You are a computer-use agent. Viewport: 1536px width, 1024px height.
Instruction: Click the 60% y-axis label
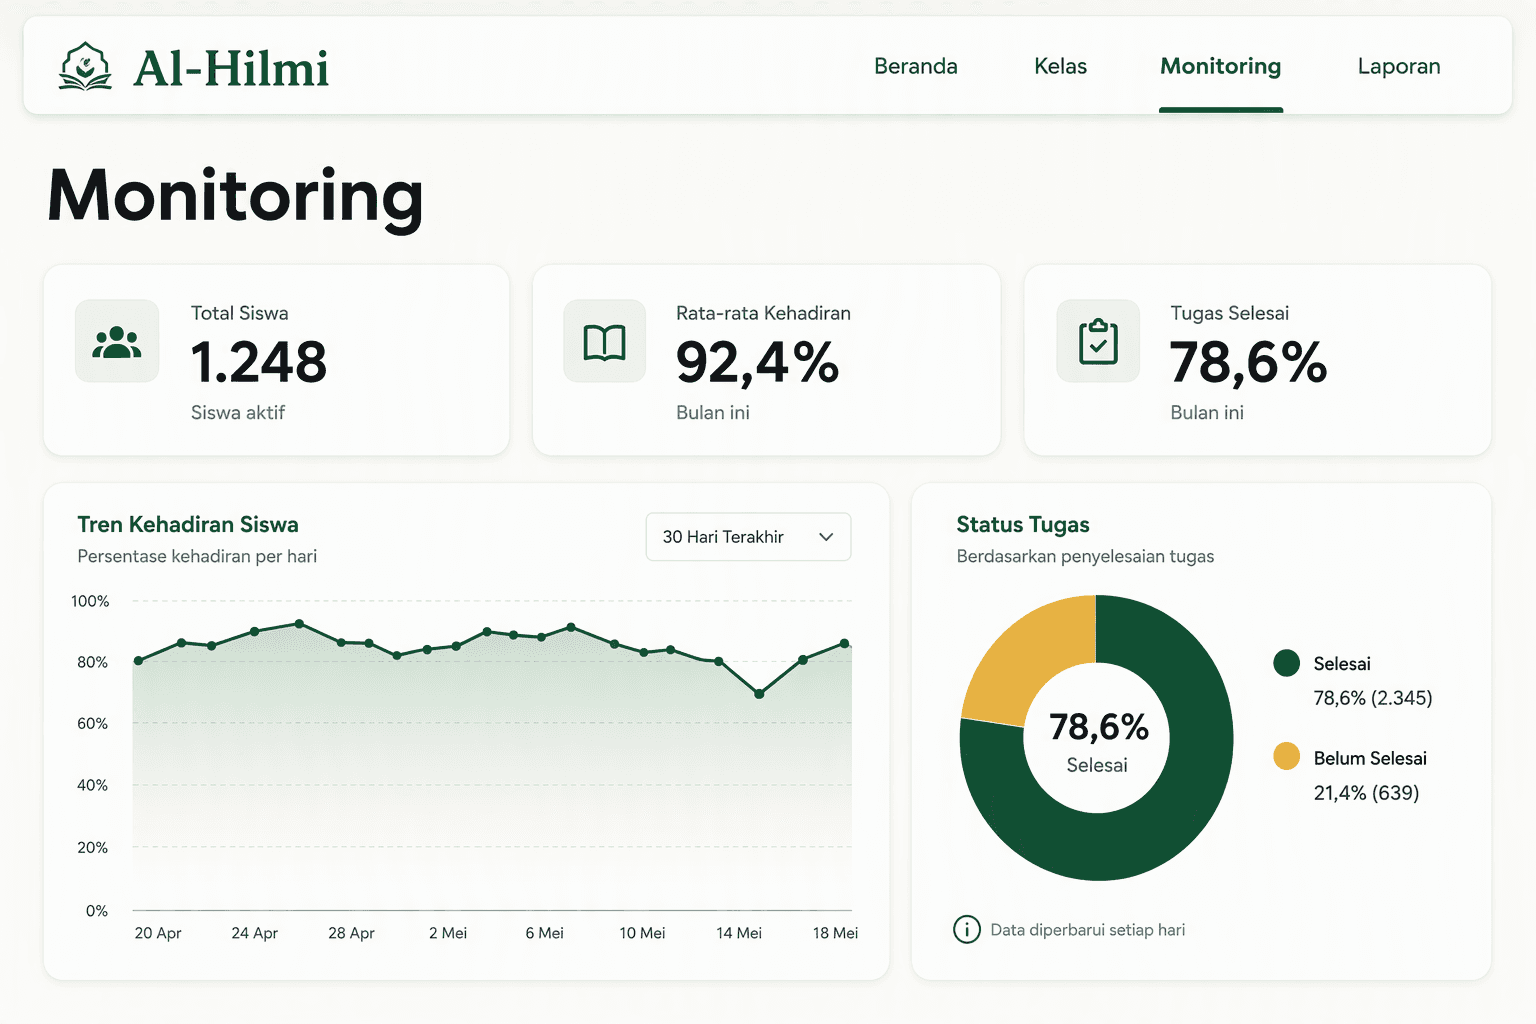point(92,723)
